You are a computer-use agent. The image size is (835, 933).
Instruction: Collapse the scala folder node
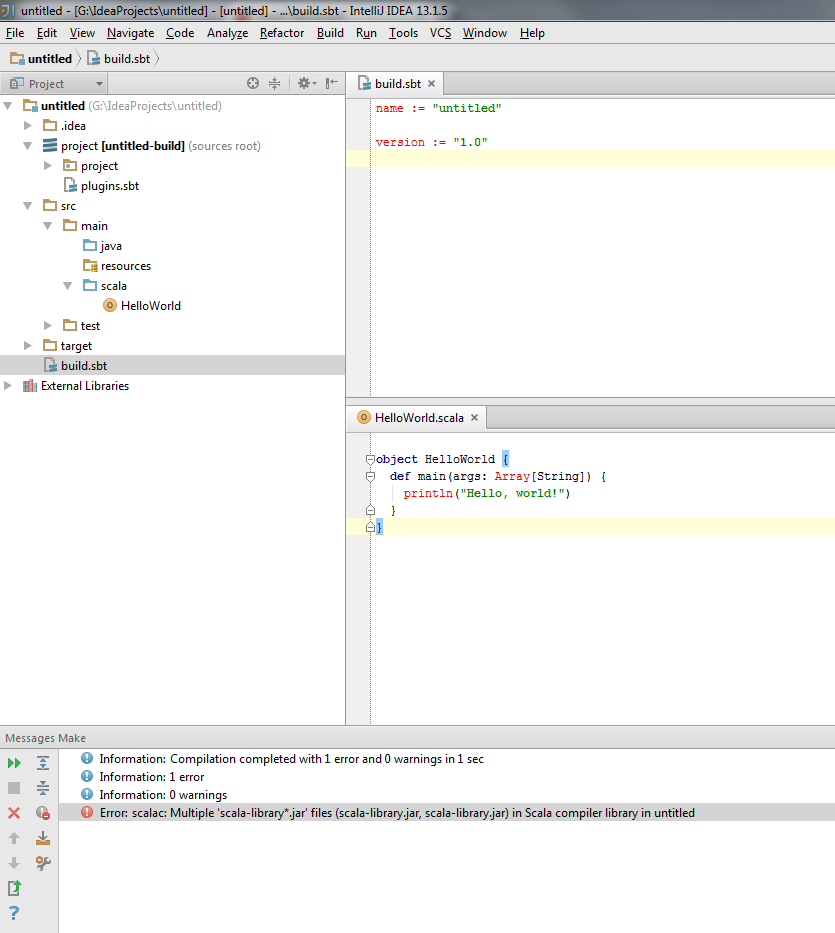tap(68, 286)
